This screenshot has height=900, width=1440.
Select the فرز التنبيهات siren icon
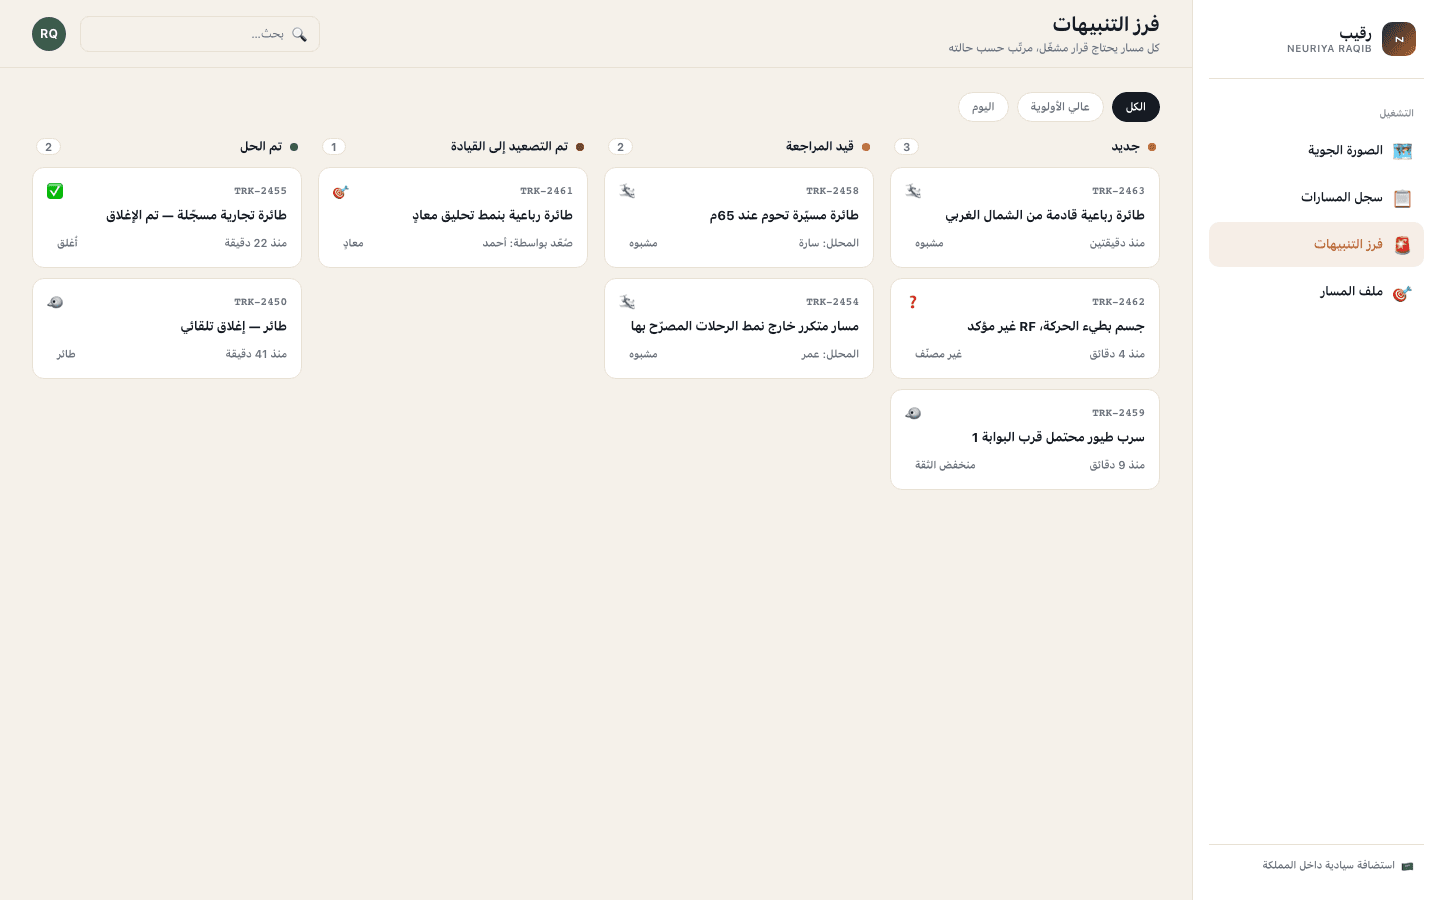coord(1402,245)
